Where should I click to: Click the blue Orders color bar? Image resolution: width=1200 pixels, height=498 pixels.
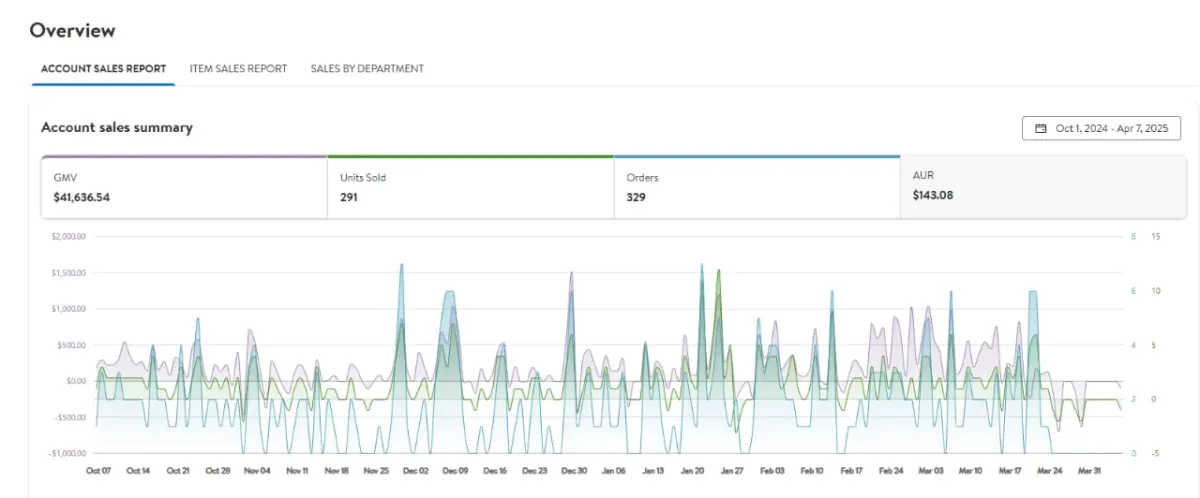(x=756, y=157)
